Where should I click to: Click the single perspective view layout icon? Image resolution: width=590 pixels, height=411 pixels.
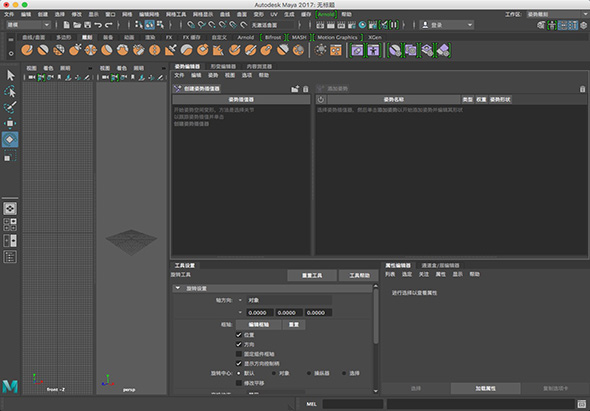(10, 209)
